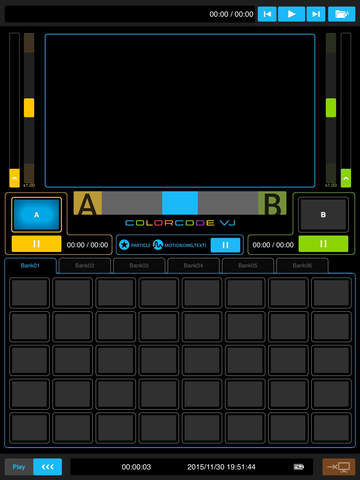Viewport: 360px width, 480px height.
Task: Switch to the Bank03 tab
Action: [x=139, y=266]
